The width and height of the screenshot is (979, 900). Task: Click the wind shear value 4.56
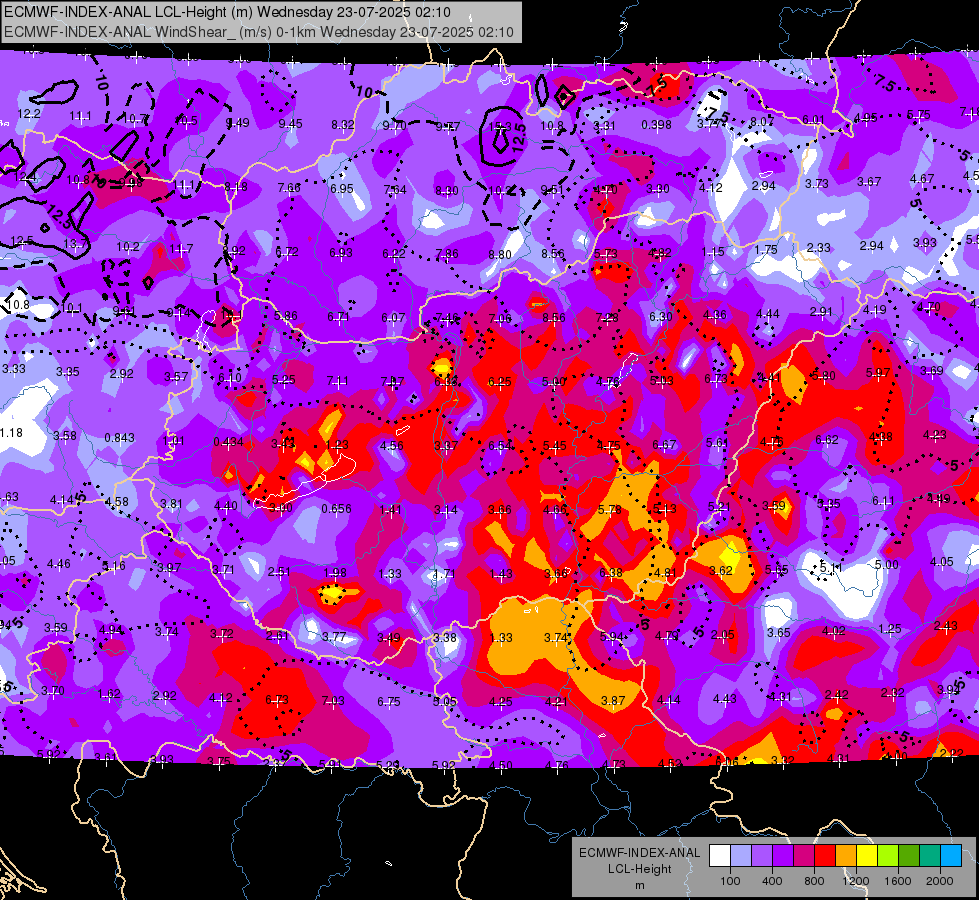391,446
